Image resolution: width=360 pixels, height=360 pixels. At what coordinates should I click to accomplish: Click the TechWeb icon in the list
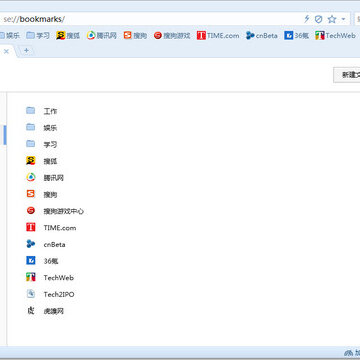pyautogui.click(x=31, y=277)
